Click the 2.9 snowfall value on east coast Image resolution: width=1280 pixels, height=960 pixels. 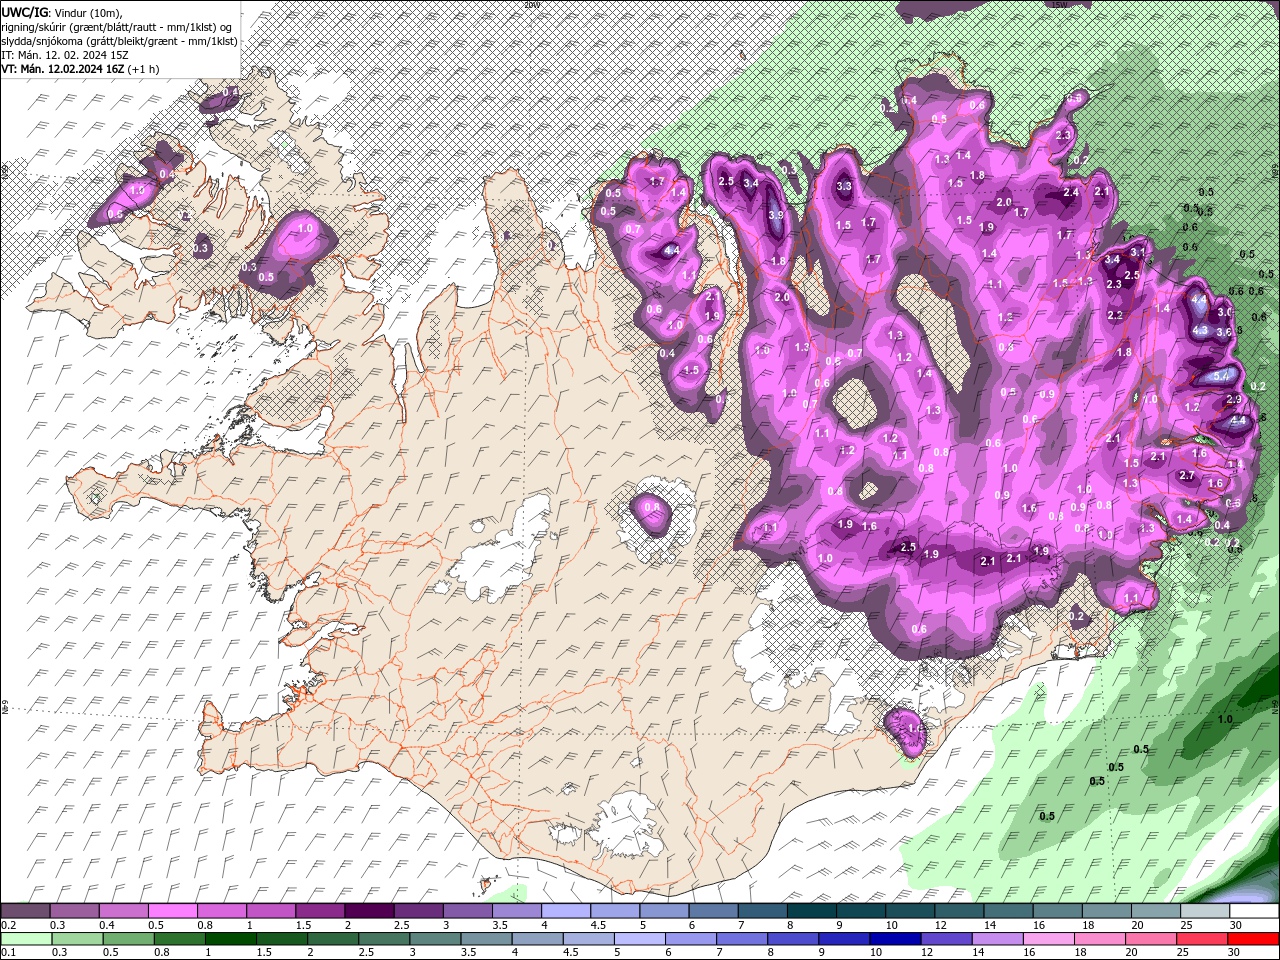tap(1233, 400)
